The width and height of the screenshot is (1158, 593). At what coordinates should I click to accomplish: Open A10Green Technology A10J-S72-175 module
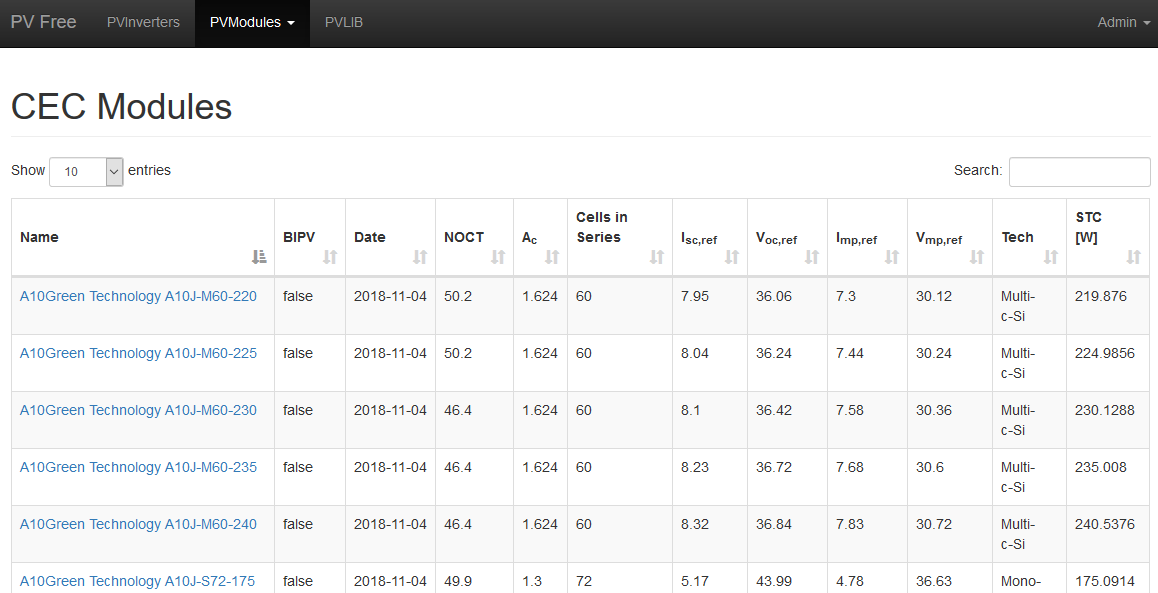tap(137, 581)
